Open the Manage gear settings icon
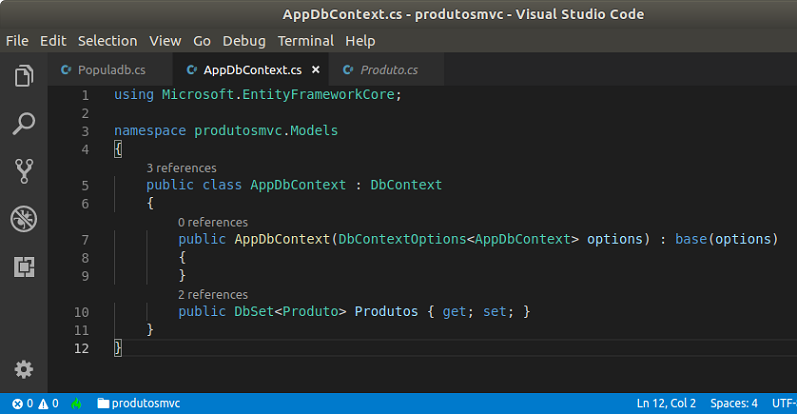The image size is (797, 414). pyautogui.click(x=24, y=369)
